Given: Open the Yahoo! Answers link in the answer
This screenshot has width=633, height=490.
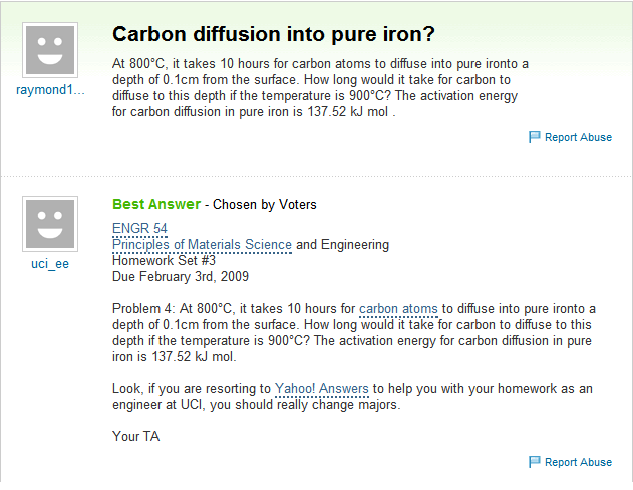Looking at the screenshot, I should [x=322, y=389].
